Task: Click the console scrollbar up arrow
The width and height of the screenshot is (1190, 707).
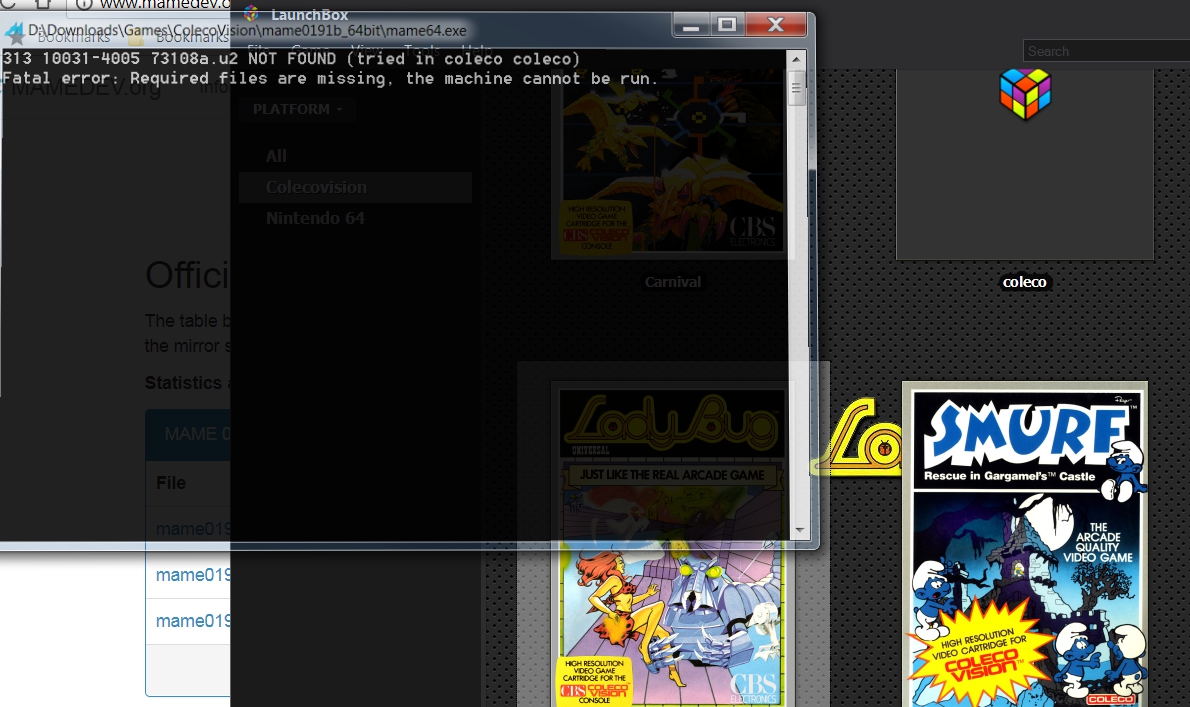Action: click(796, 59)
